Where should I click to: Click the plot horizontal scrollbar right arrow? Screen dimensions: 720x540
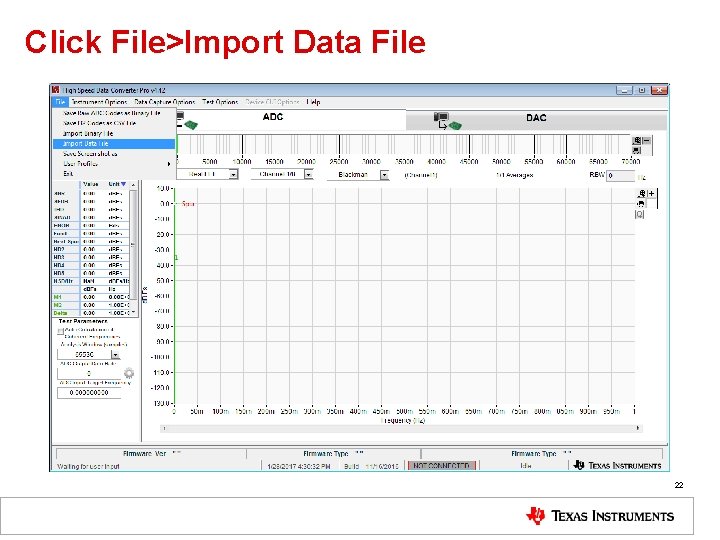[638, 428]
